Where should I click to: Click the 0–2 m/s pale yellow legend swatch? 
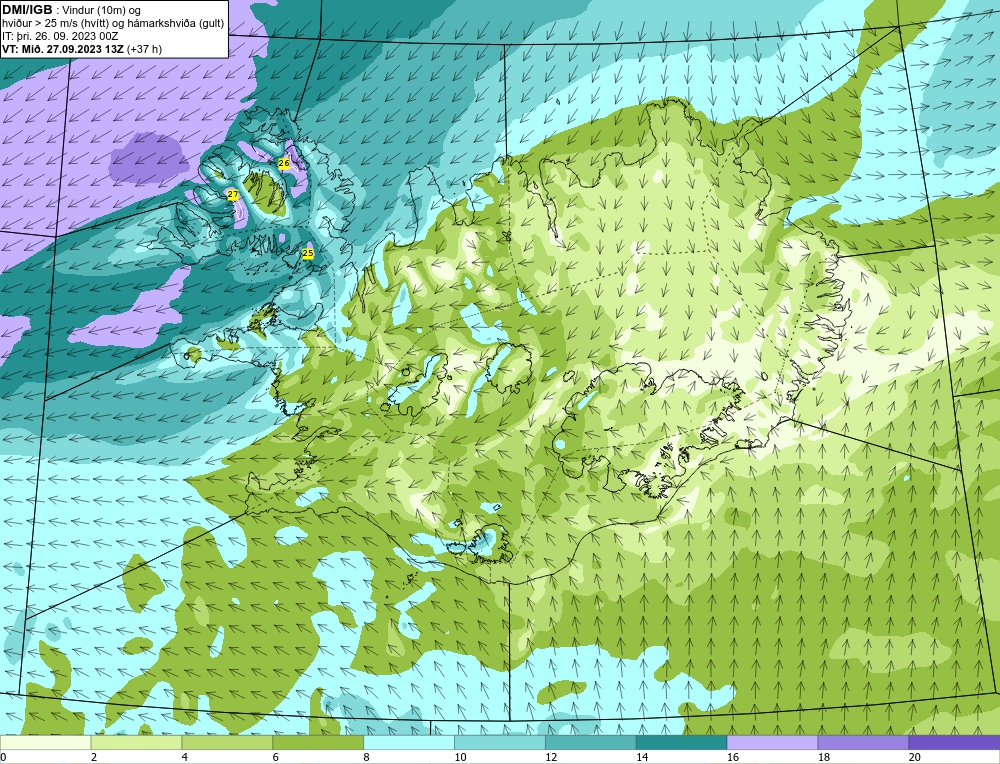pos(45,742)
